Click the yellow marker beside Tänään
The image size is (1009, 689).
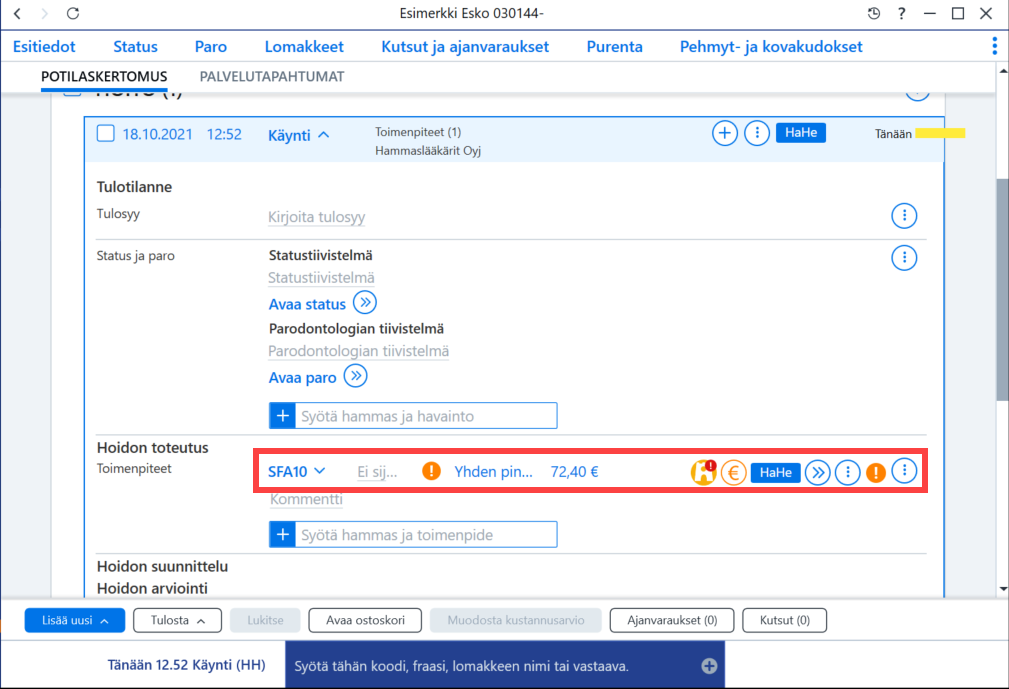pos(940,133)
